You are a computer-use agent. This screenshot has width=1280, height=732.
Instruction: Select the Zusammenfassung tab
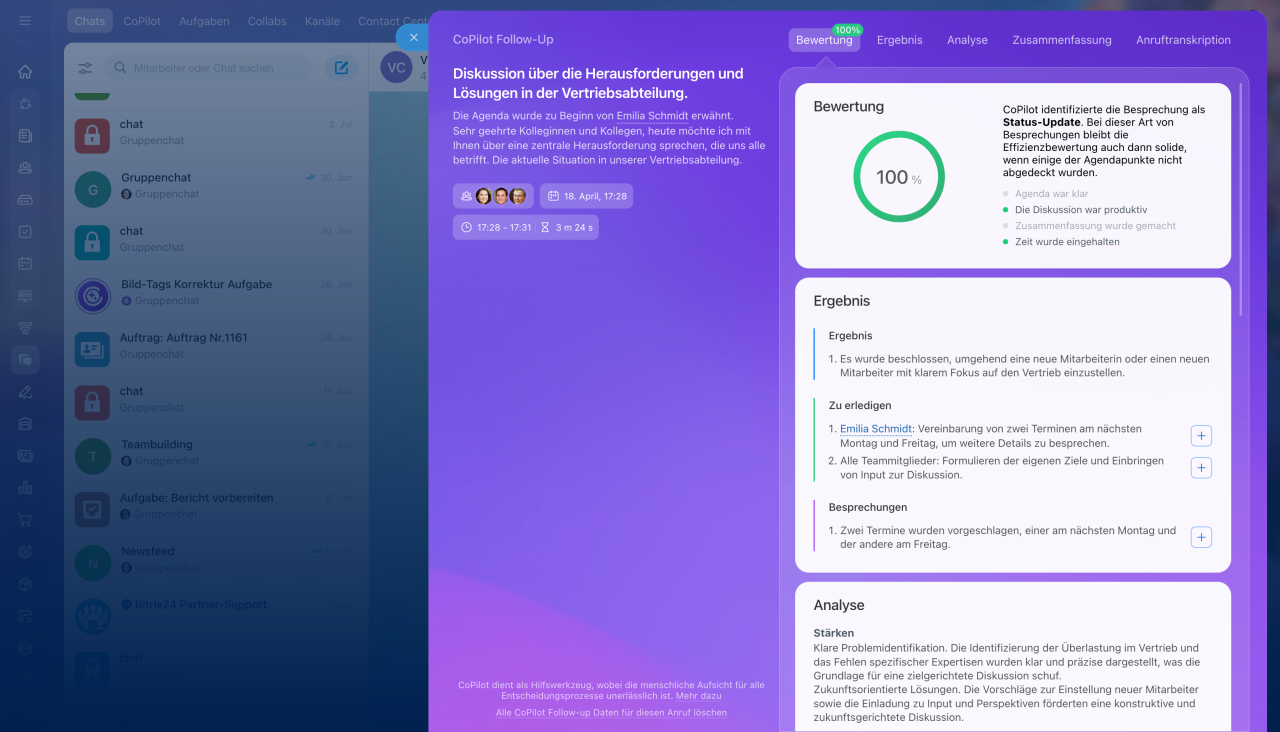(1061, 40)
